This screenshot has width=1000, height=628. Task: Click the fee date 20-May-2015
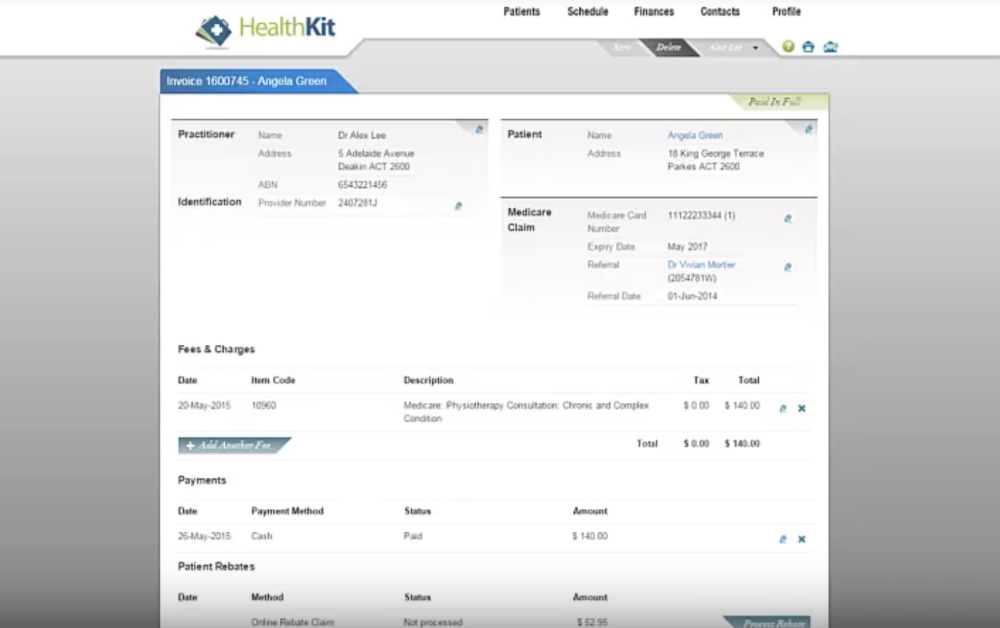(x=204, y=405)
